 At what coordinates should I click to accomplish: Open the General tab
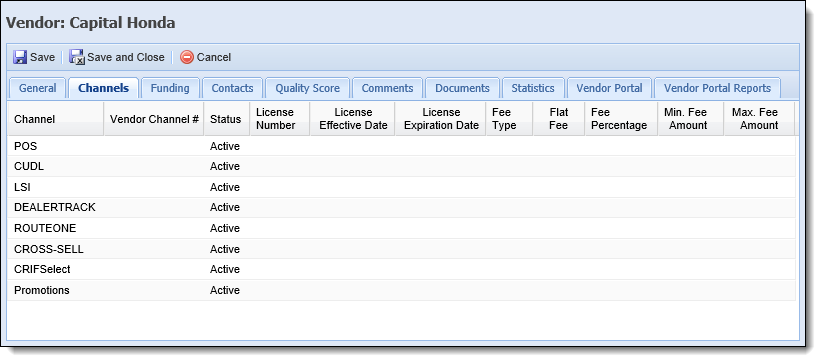click(37, 88)
